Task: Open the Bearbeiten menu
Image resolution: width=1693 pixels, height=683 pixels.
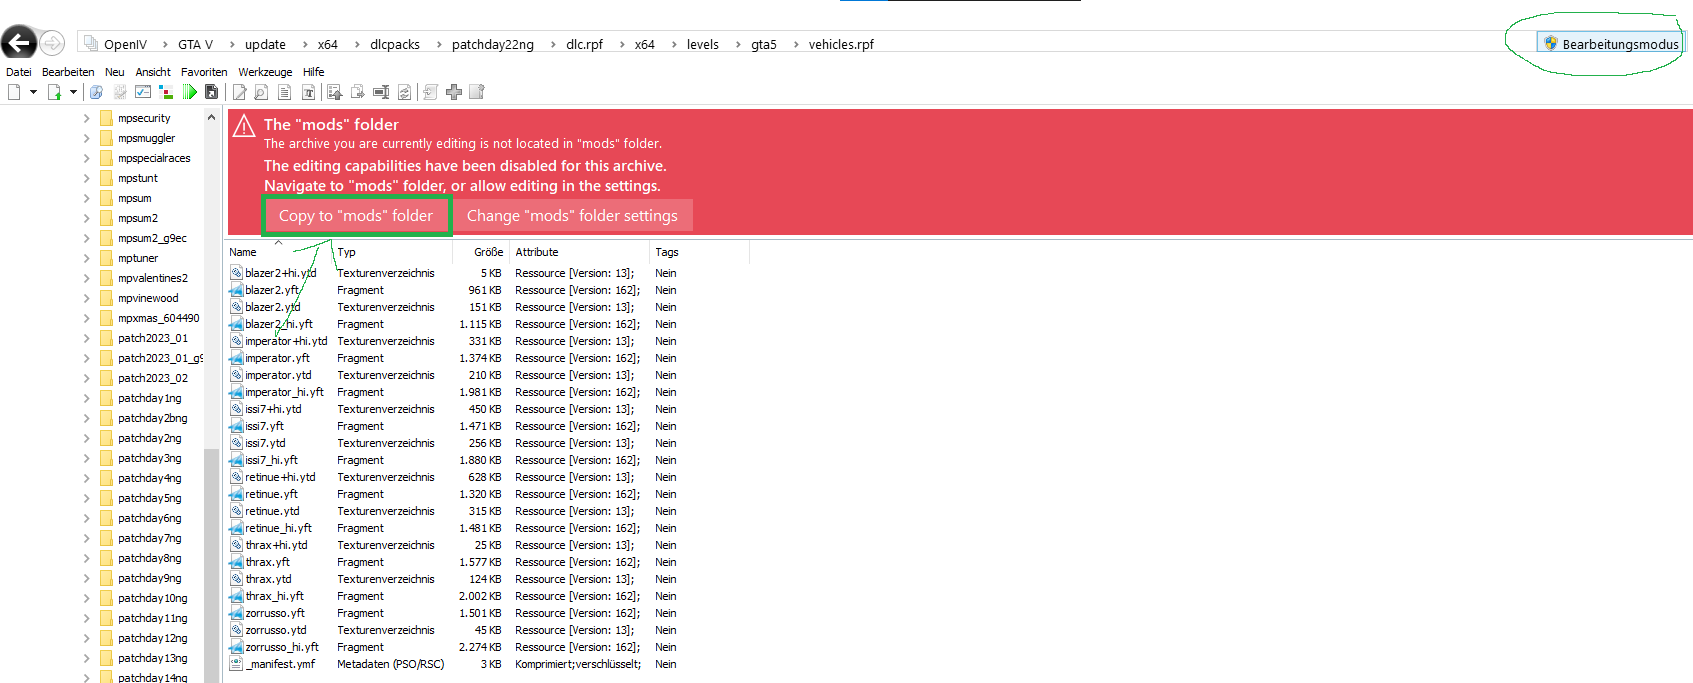Action: coord(68,72)
